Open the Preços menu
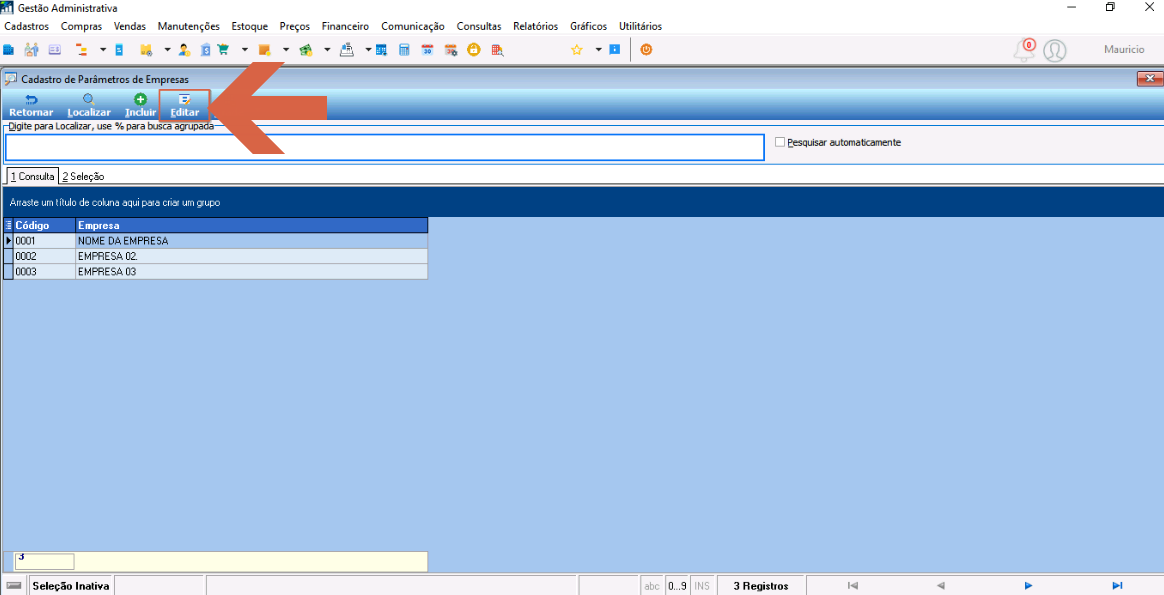 pos(295,26)
